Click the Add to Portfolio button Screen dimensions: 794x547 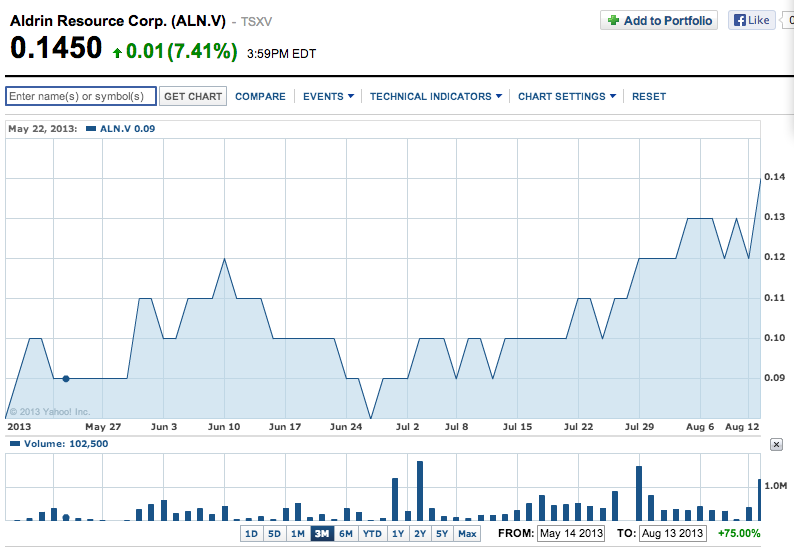[659, 20]
